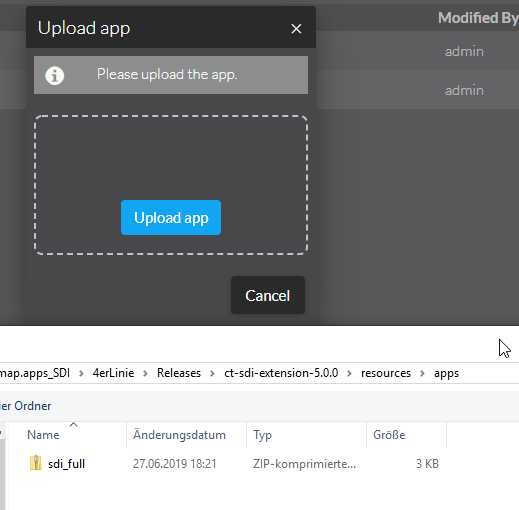
Task: Click the Upload app dialog title
Action: [84, 28]
